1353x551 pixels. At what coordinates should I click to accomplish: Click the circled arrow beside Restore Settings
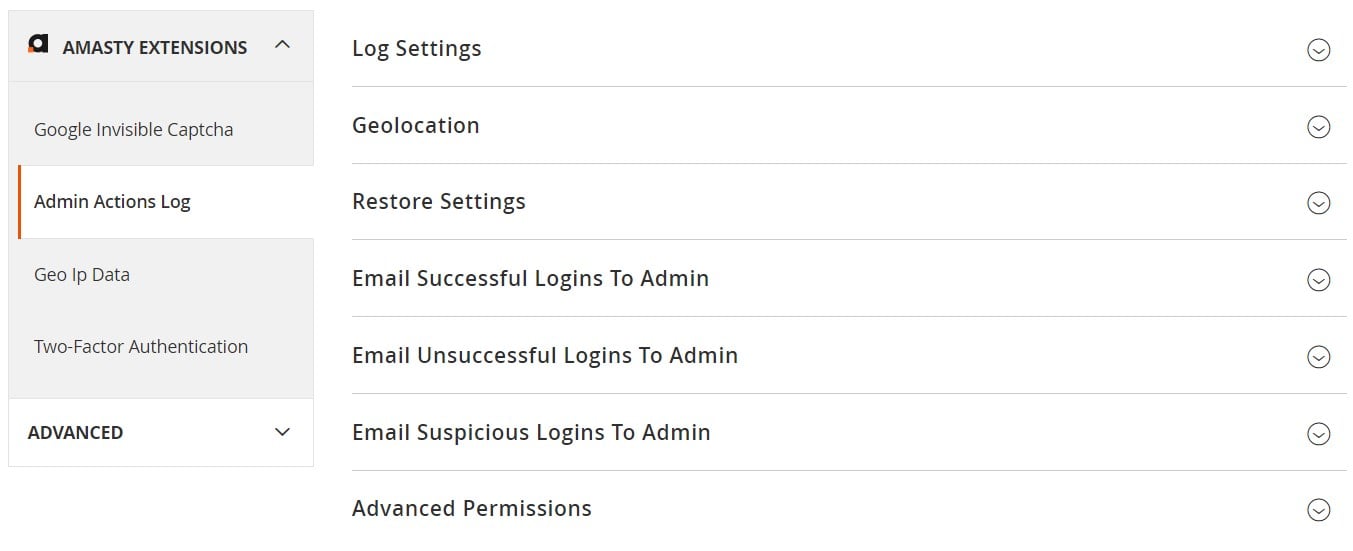[x=1319, y=203]
